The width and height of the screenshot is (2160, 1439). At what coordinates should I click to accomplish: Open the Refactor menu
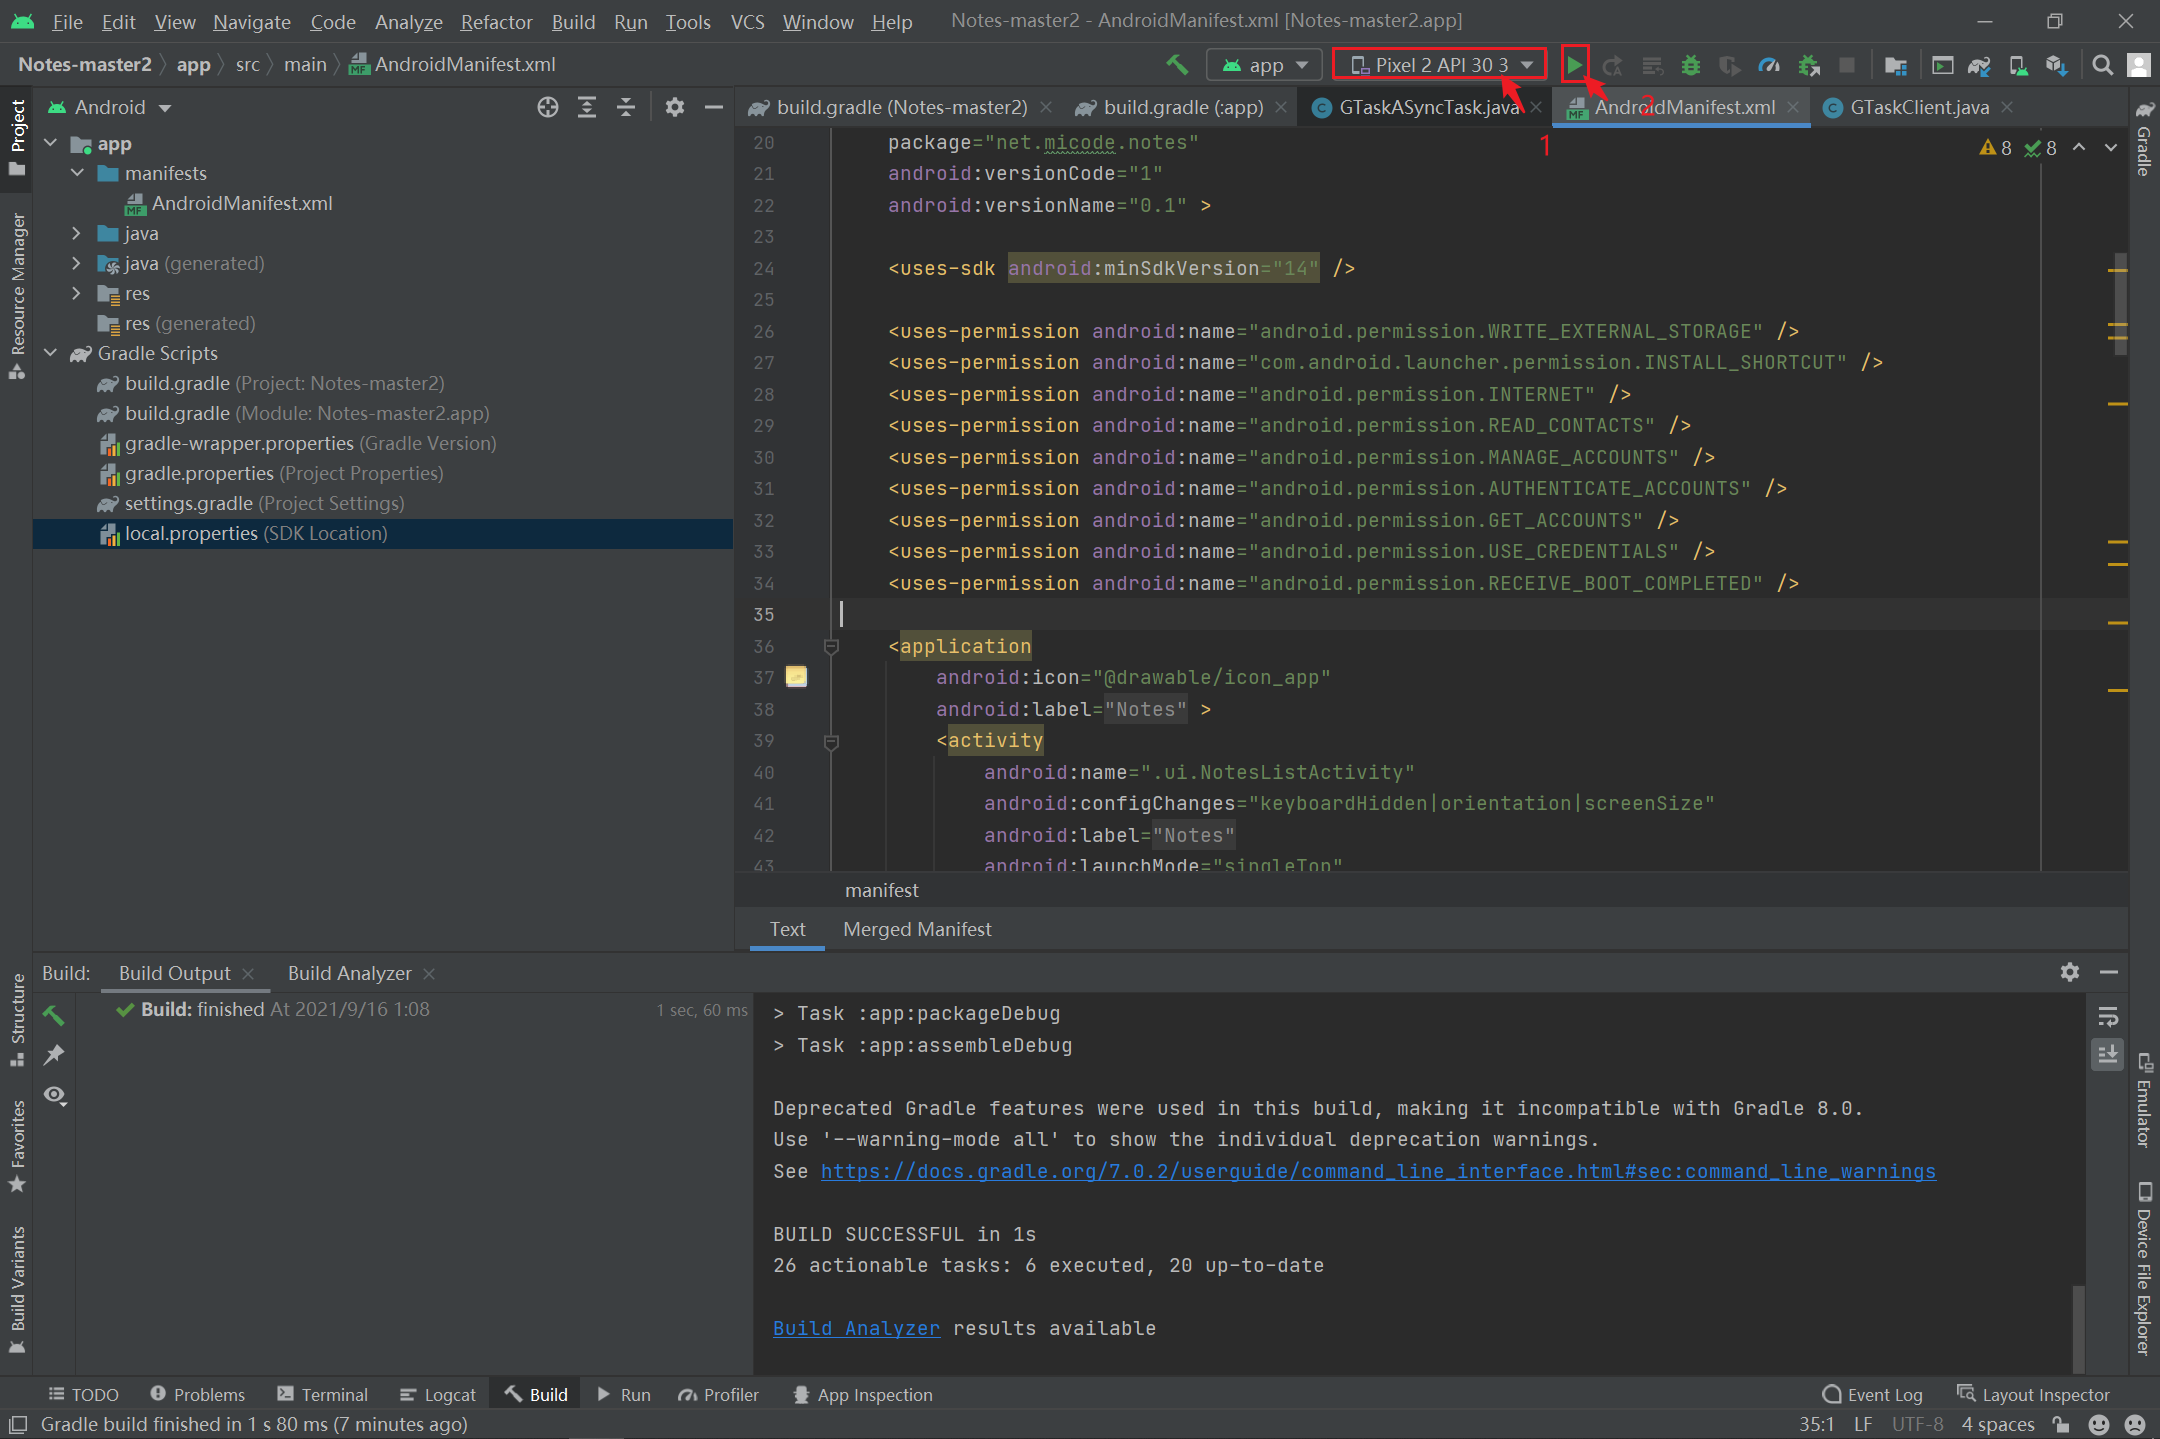pos(496,21)
